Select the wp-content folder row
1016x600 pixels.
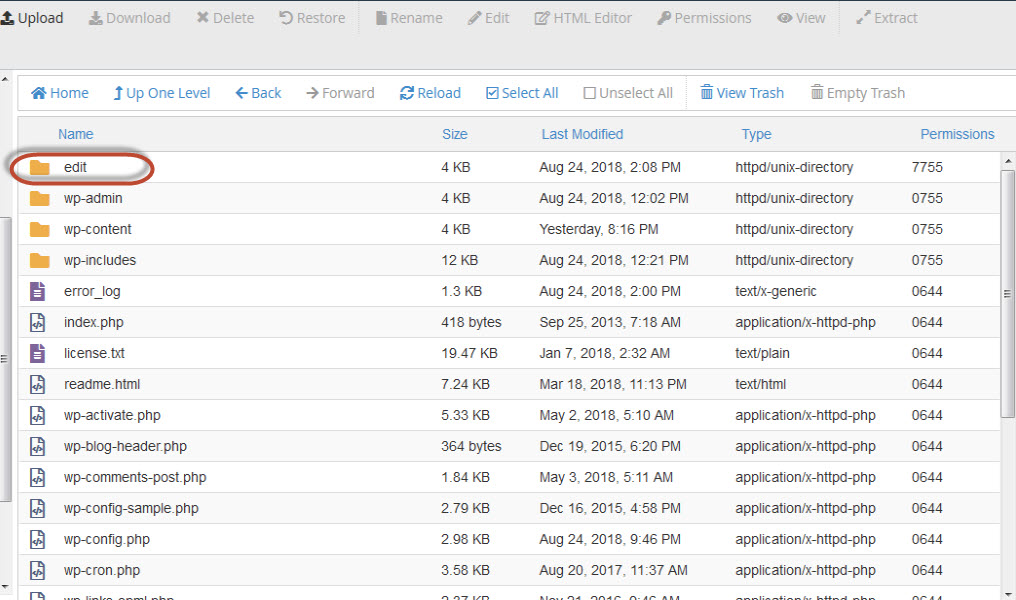click(x=98, y=229)
